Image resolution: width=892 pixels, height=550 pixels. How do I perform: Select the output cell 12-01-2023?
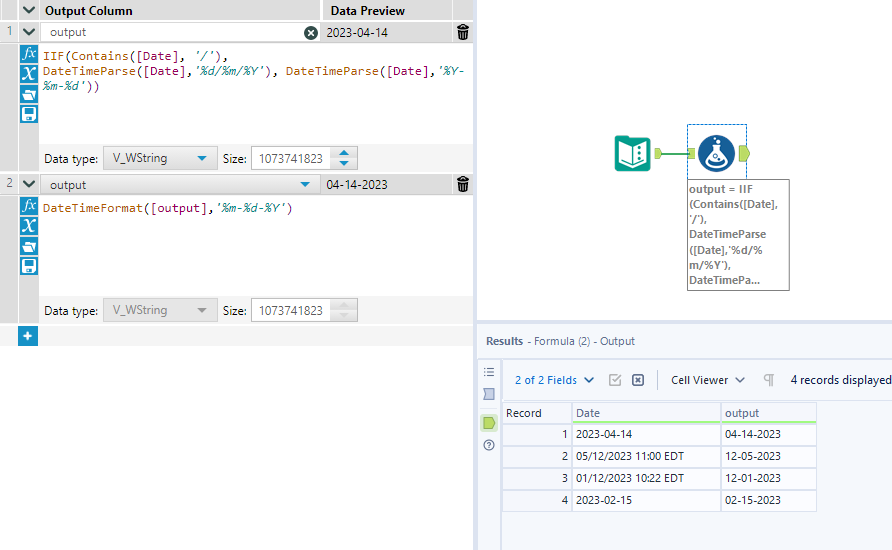[x=768, y=478]
